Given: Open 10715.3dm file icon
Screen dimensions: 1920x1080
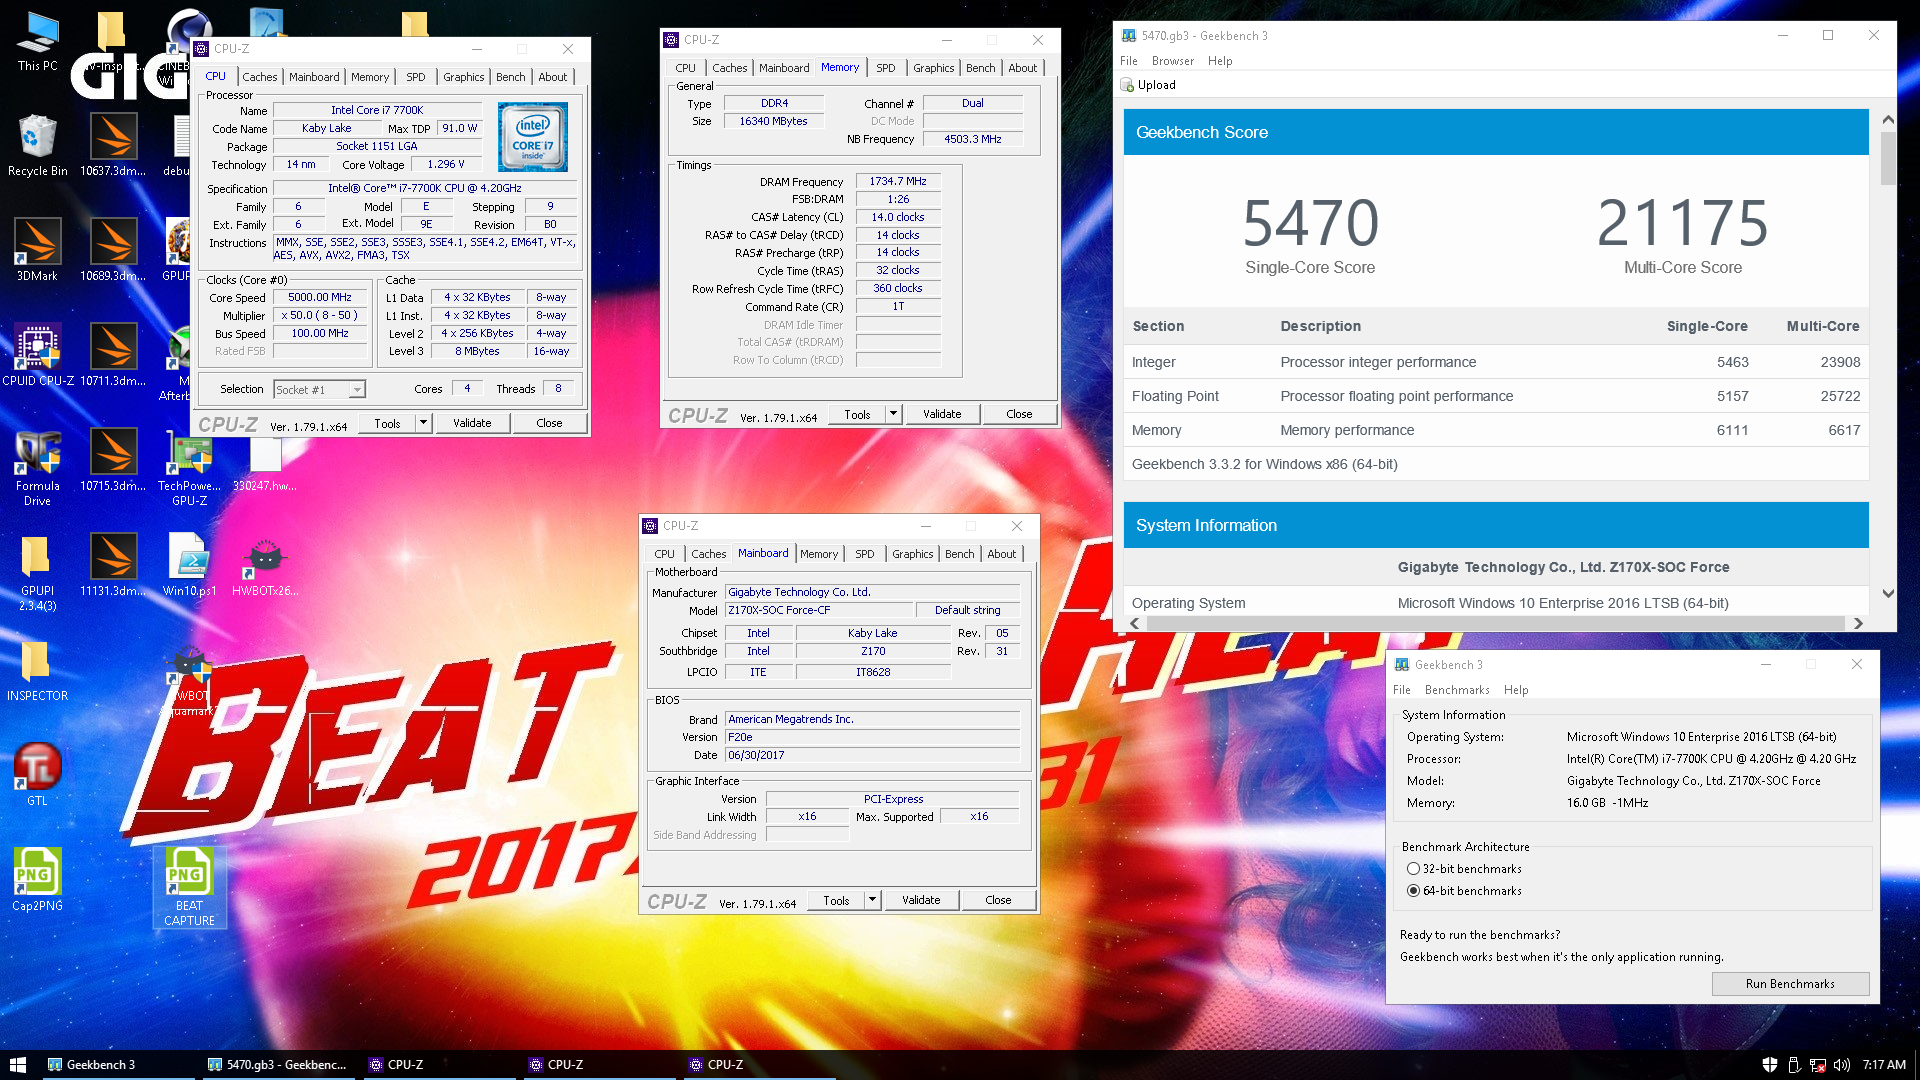Looking at the screenshot, I should point(113,460).
